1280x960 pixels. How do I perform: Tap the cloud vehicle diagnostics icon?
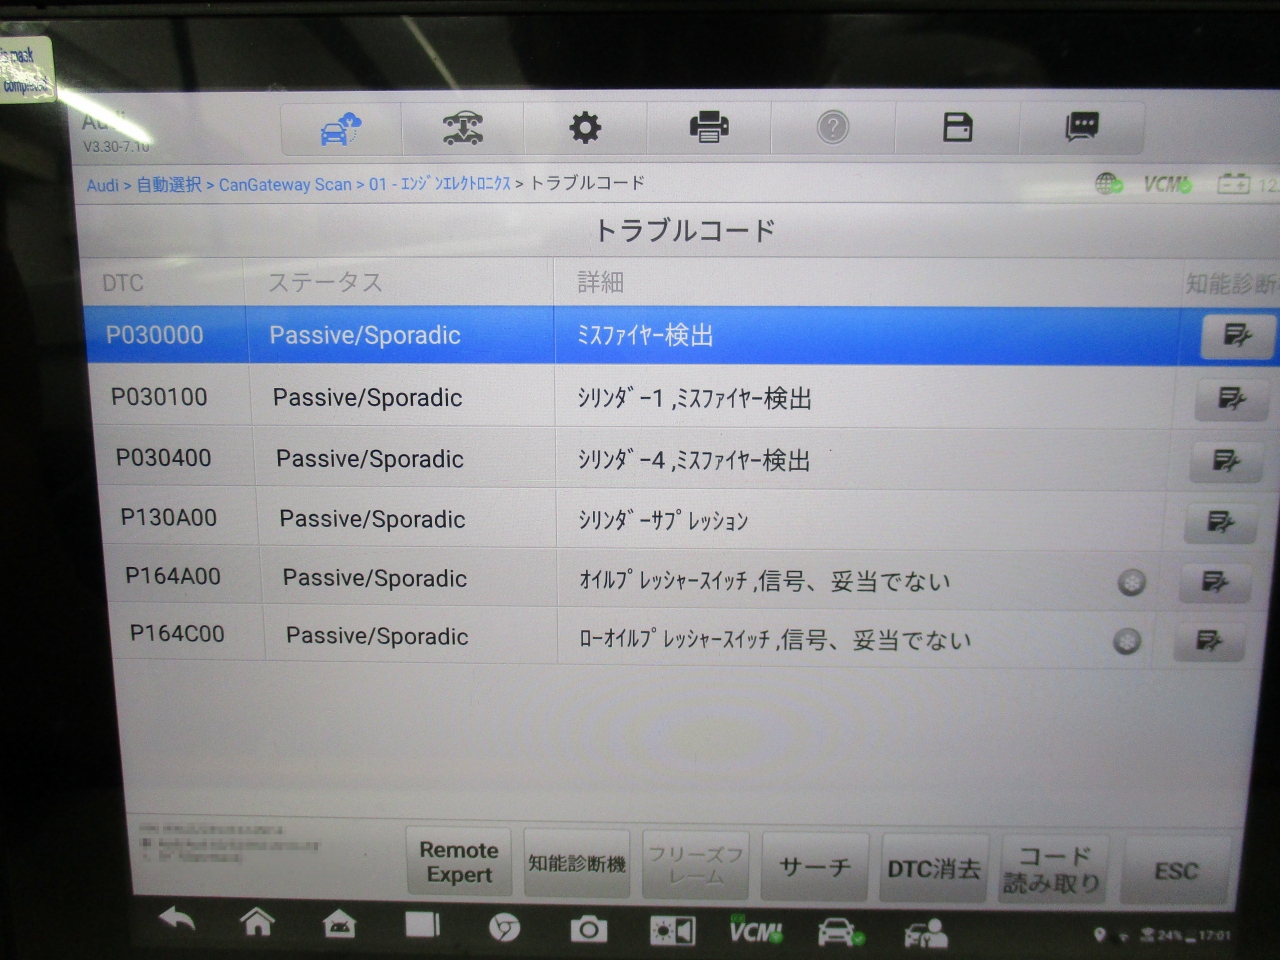(x=341, y=129)
